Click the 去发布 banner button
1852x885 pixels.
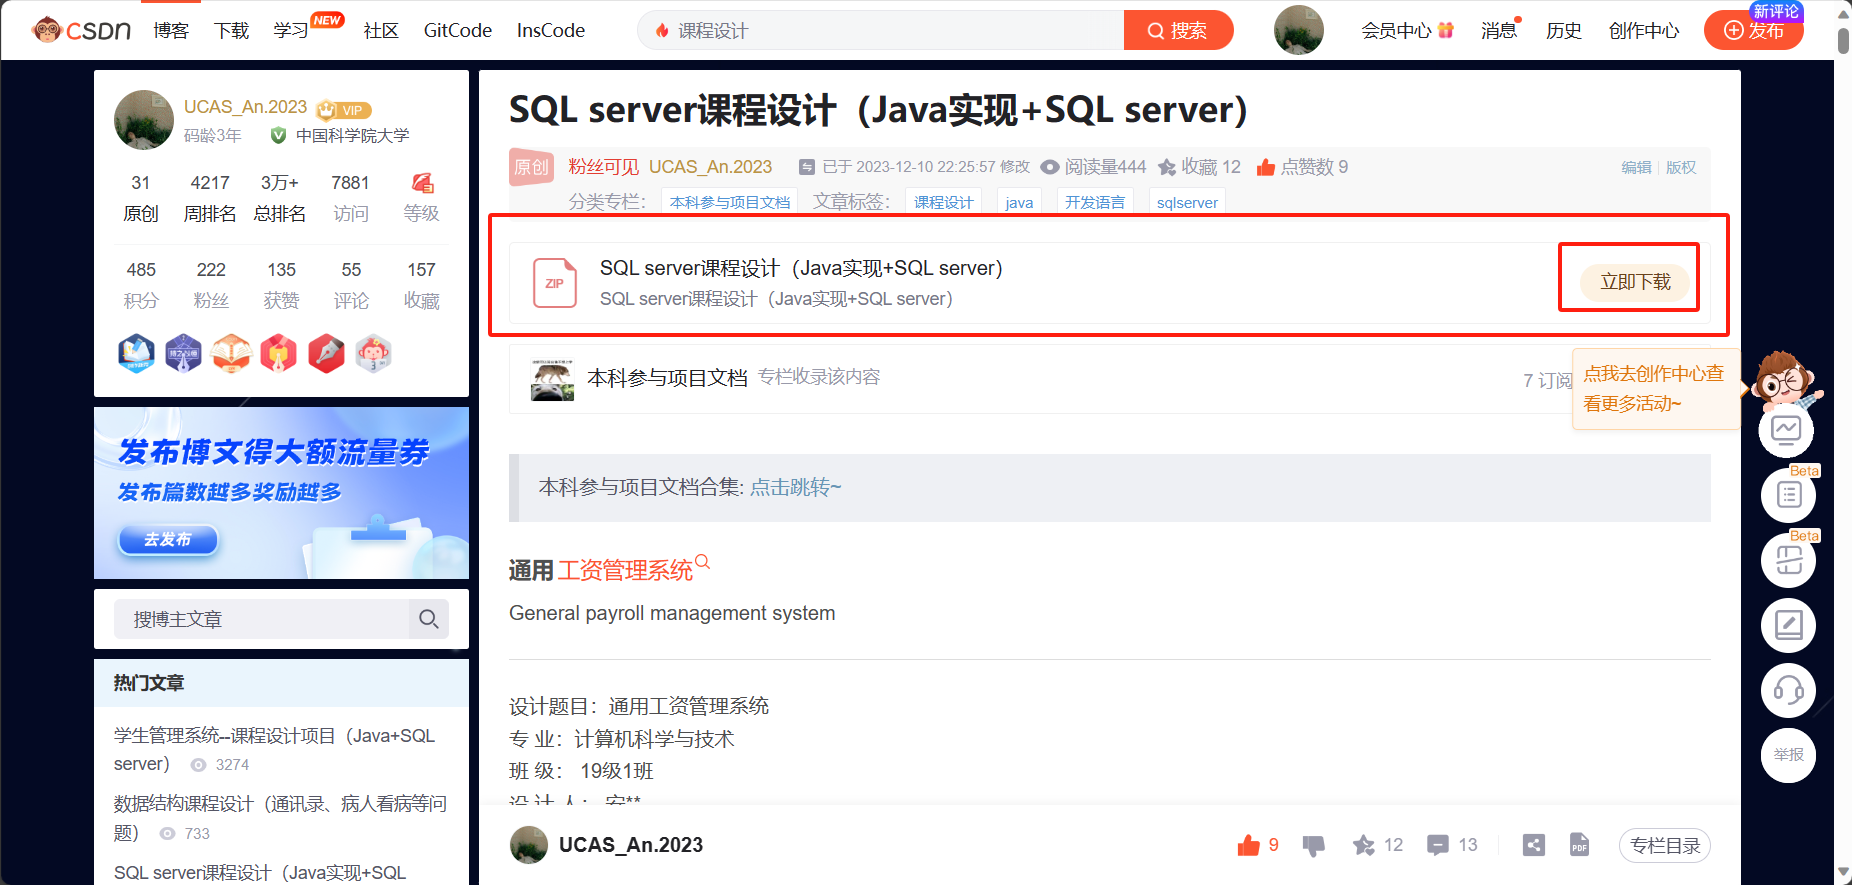168,539
